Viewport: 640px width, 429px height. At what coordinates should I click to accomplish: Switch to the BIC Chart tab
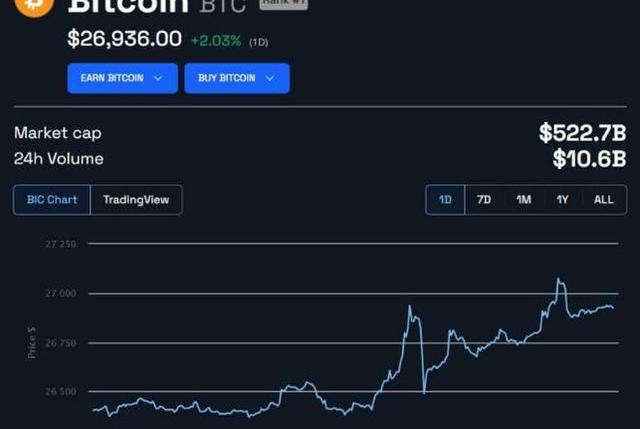[x=52, y=200]
